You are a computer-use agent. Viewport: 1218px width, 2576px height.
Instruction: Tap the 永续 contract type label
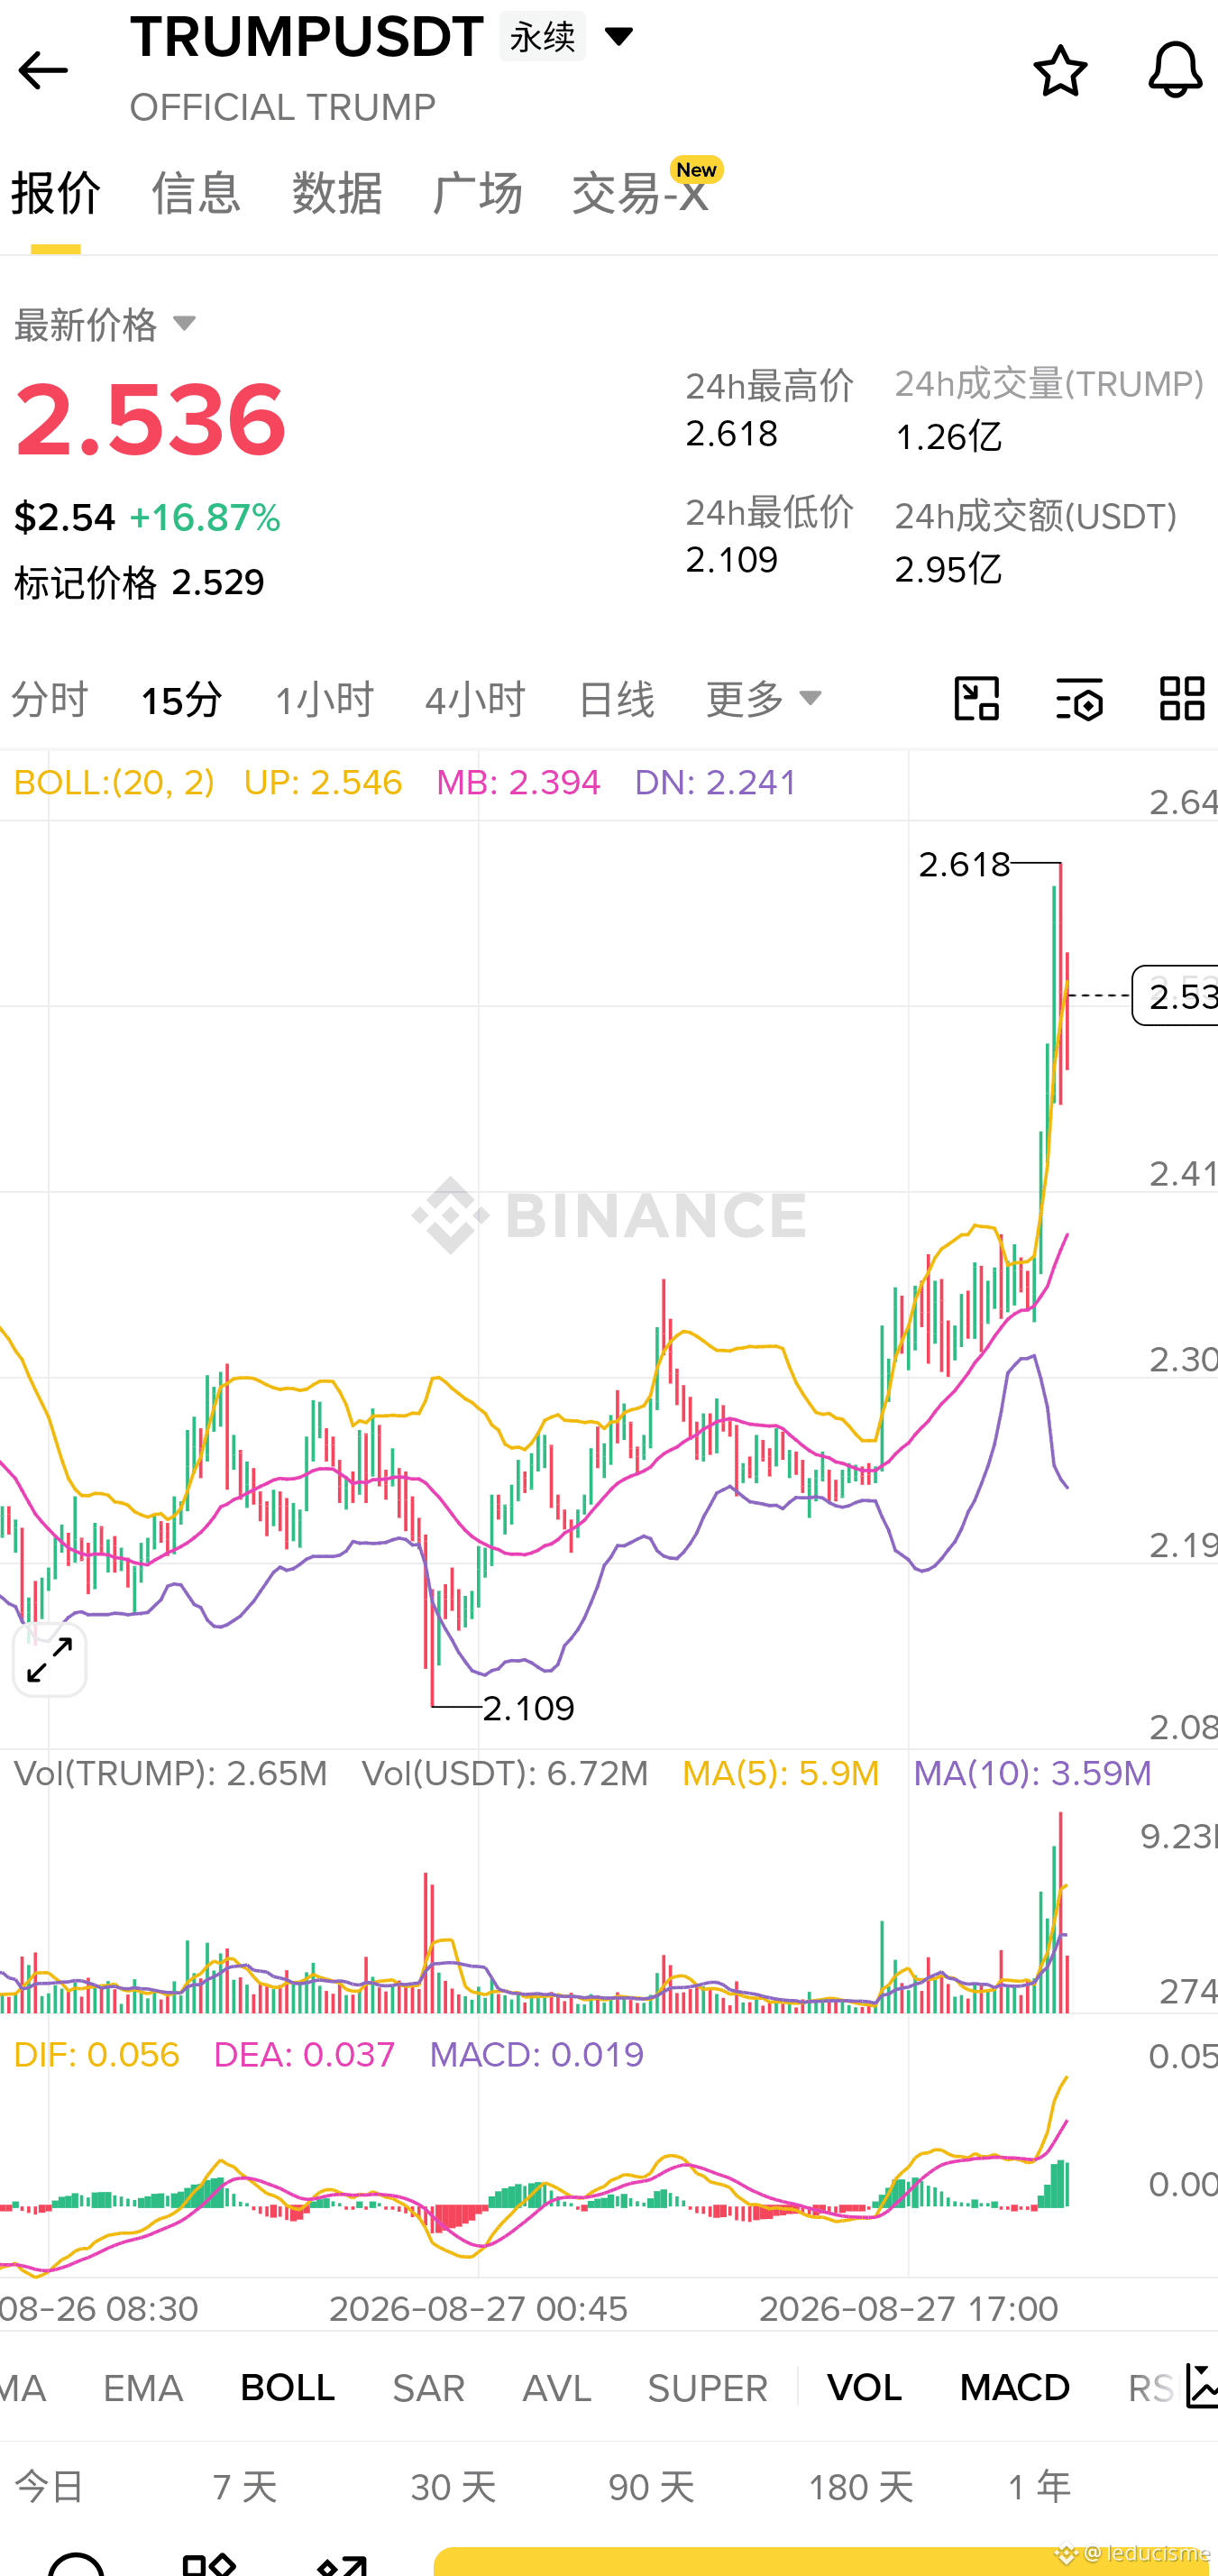(543, 37)
